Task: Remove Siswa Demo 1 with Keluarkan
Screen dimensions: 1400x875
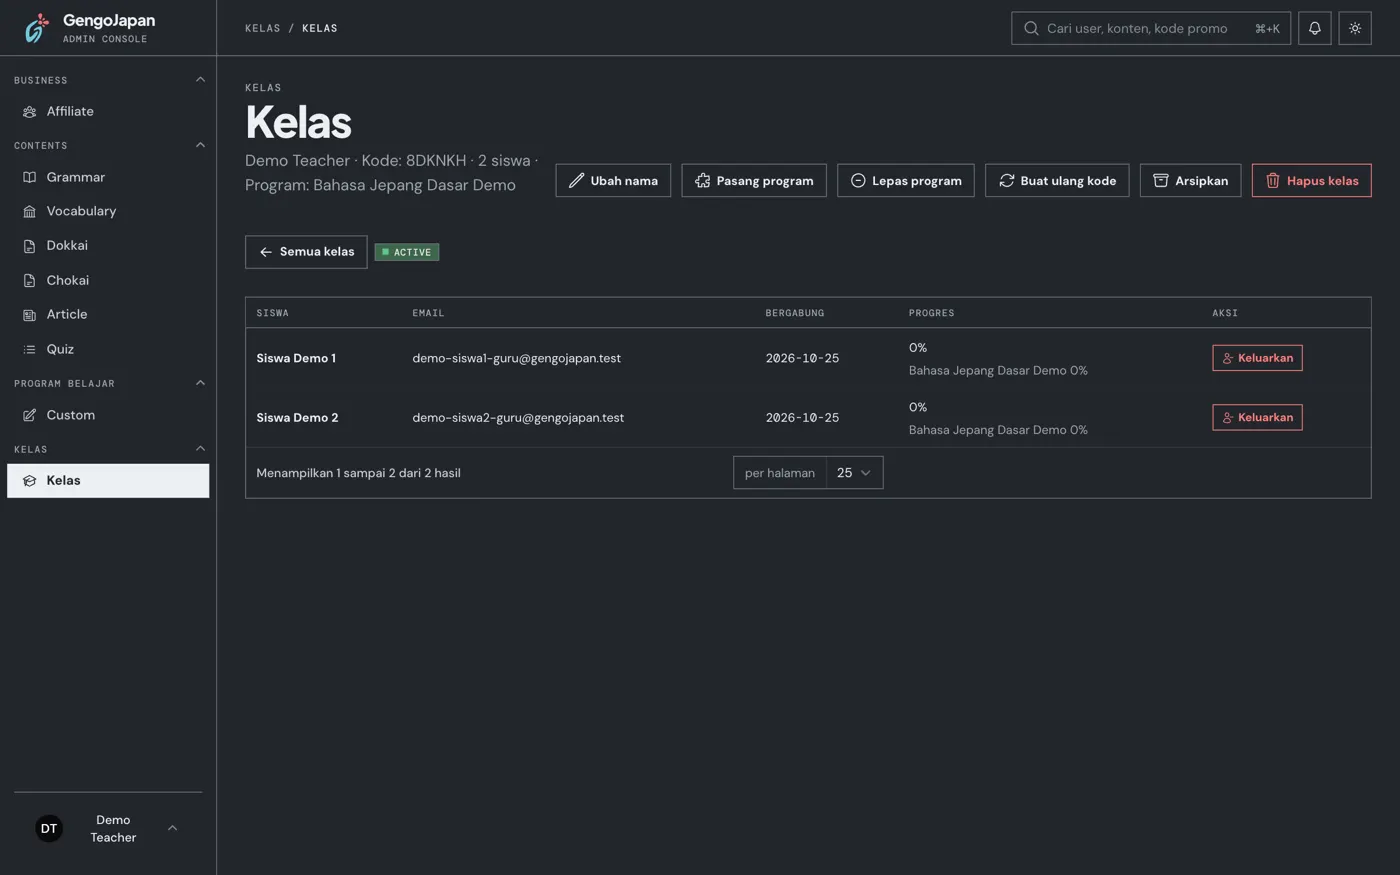Action: pyautogui.click(x=1257, y=358)
